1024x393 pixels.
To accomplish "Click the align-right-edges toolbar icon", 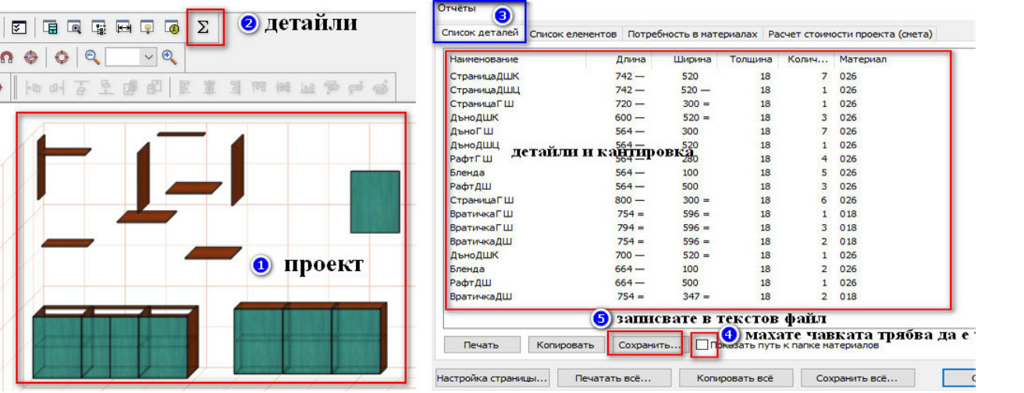I will (x=234, y=86).
